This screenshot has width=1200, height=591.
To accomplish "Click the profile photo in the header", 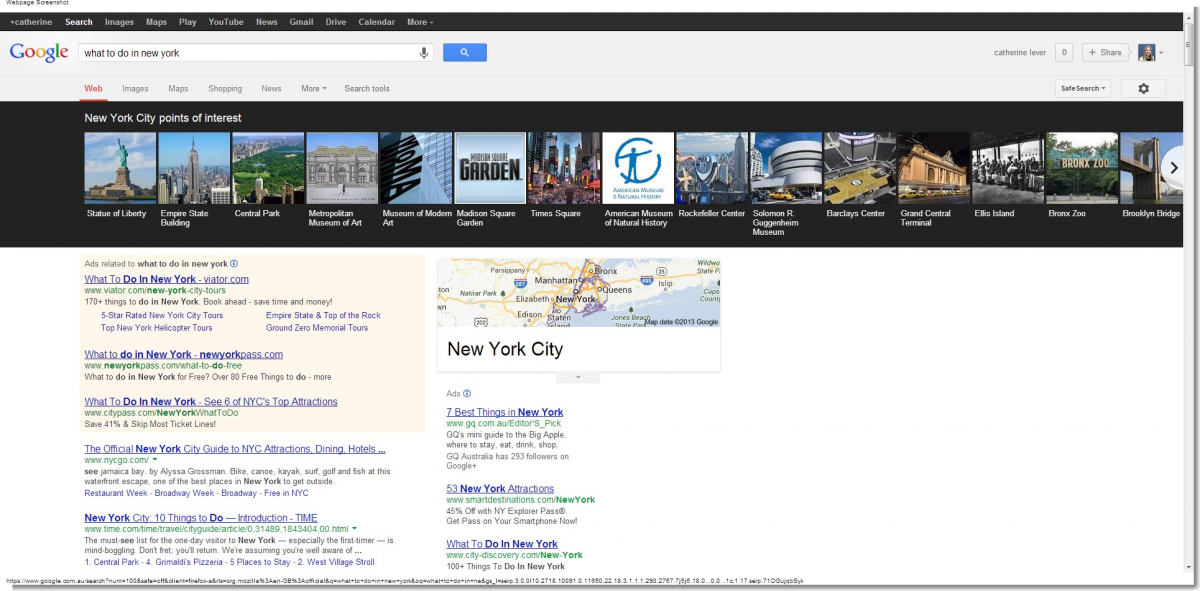I will tap(1146, 53).
